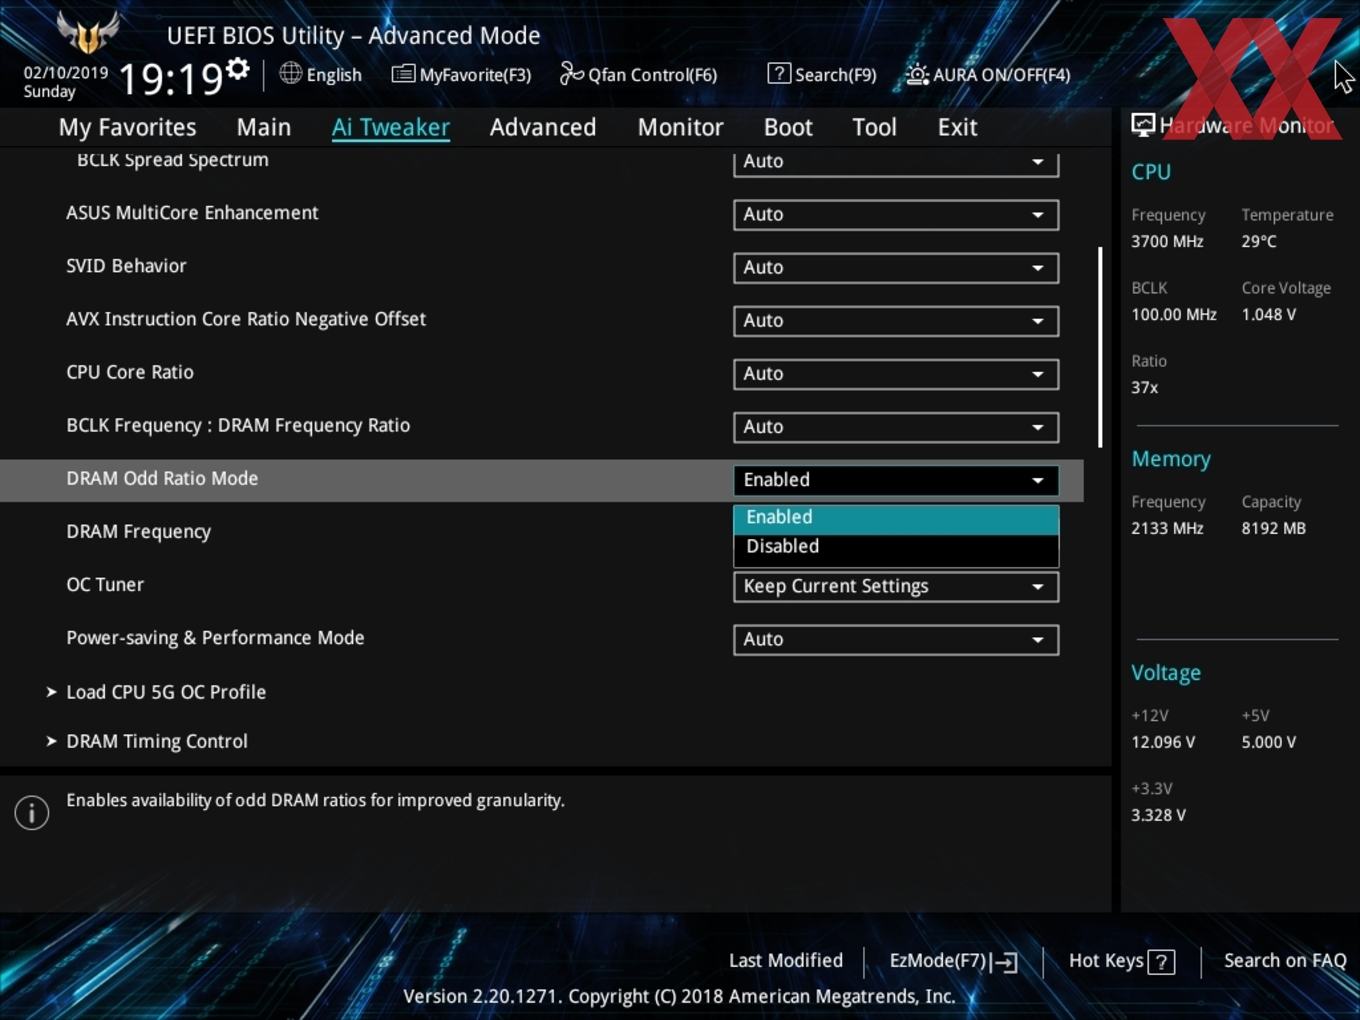
Task: Open Power-saving & Performance Mode dropdown
Action: pyautogui.click(x=896, y=639)
